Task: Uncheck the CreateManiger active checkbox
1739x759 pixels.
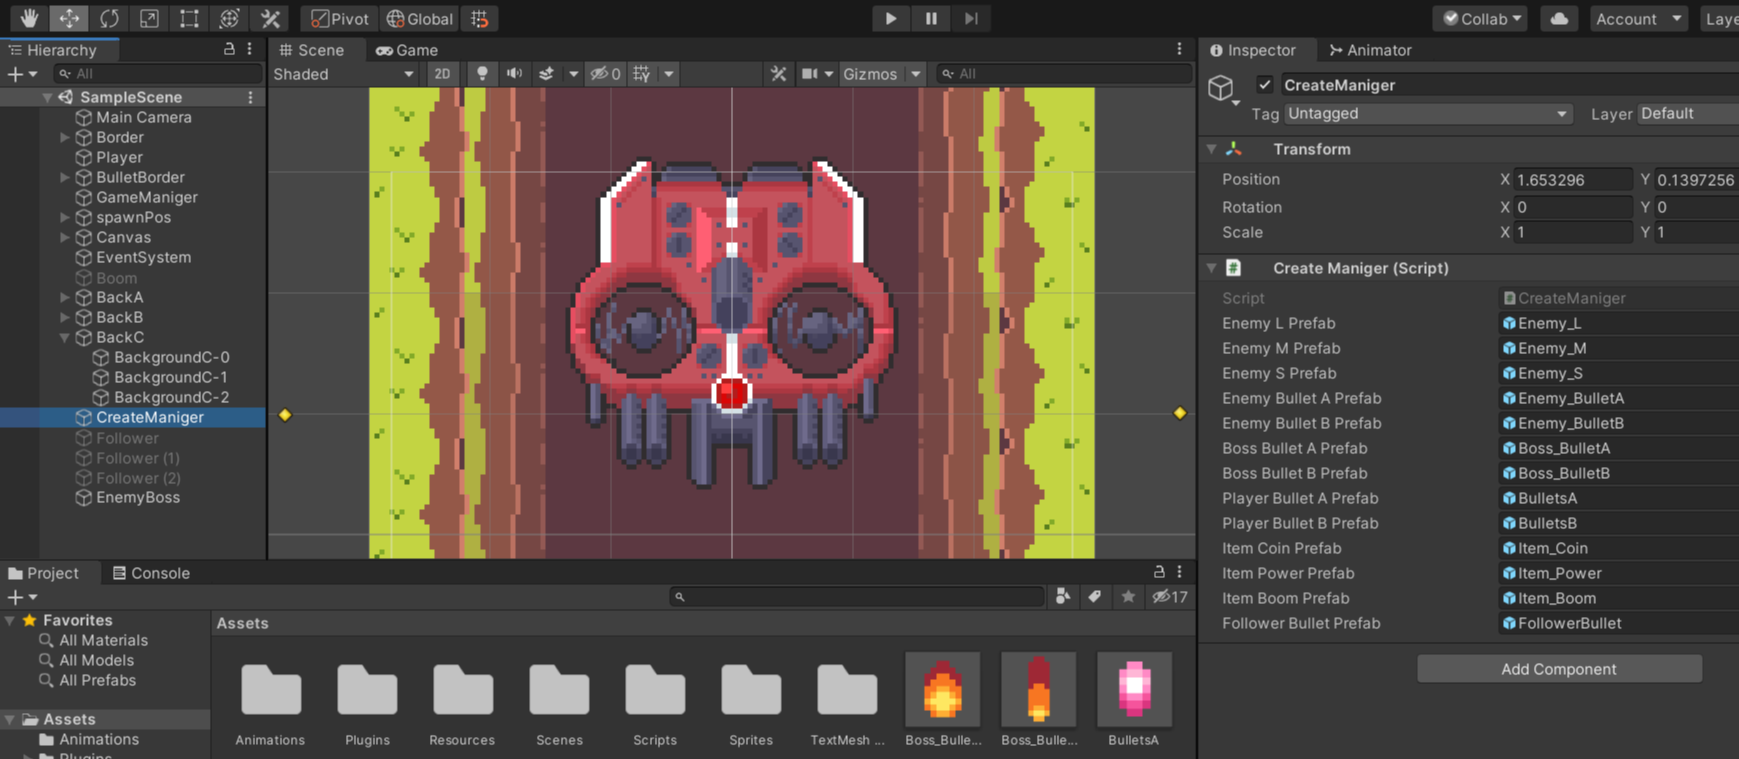Action: tap(1265, 85)
